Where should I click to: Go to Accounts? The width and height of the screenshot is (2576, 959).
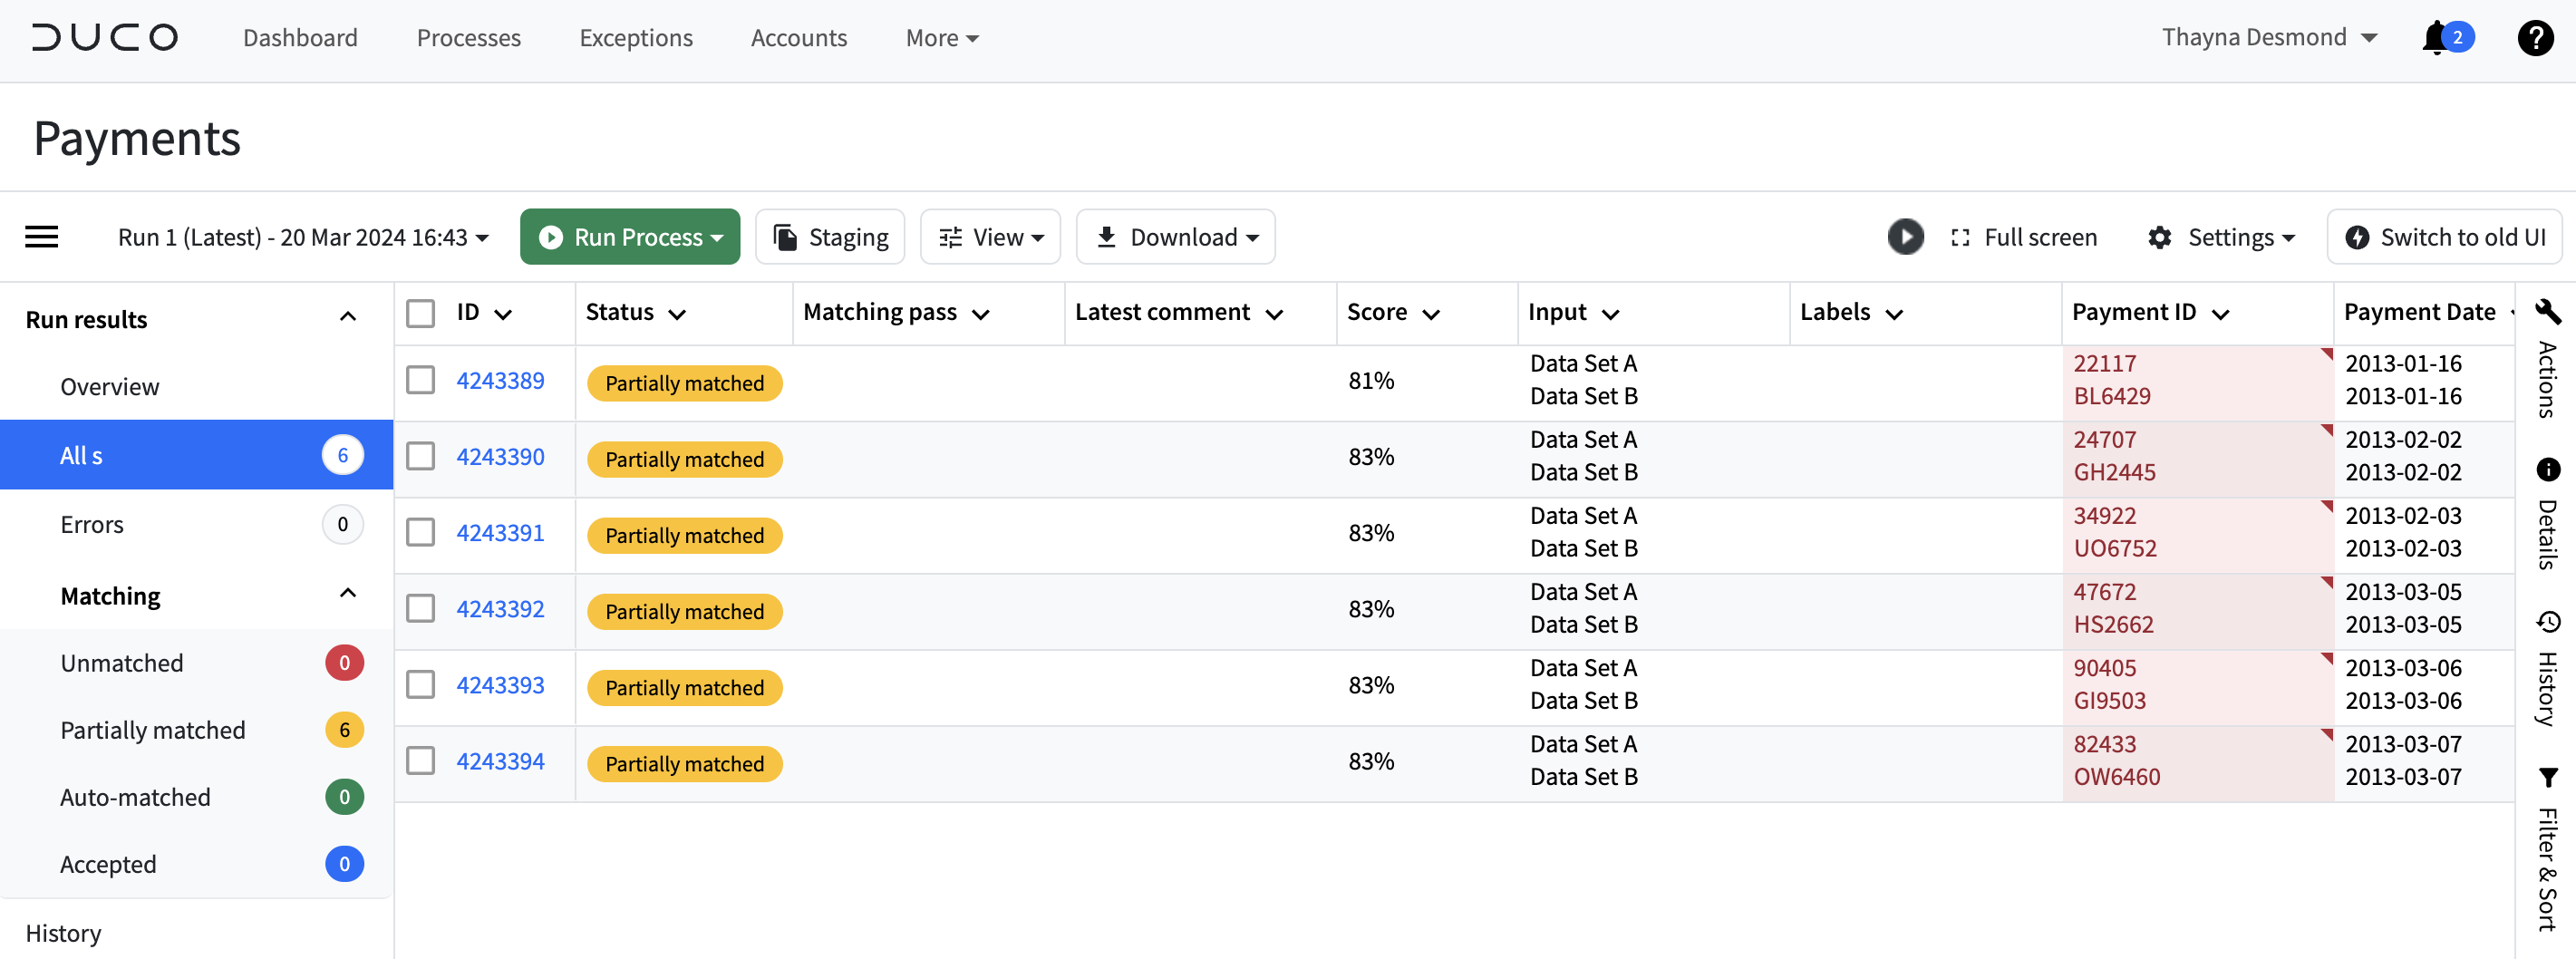799,38
